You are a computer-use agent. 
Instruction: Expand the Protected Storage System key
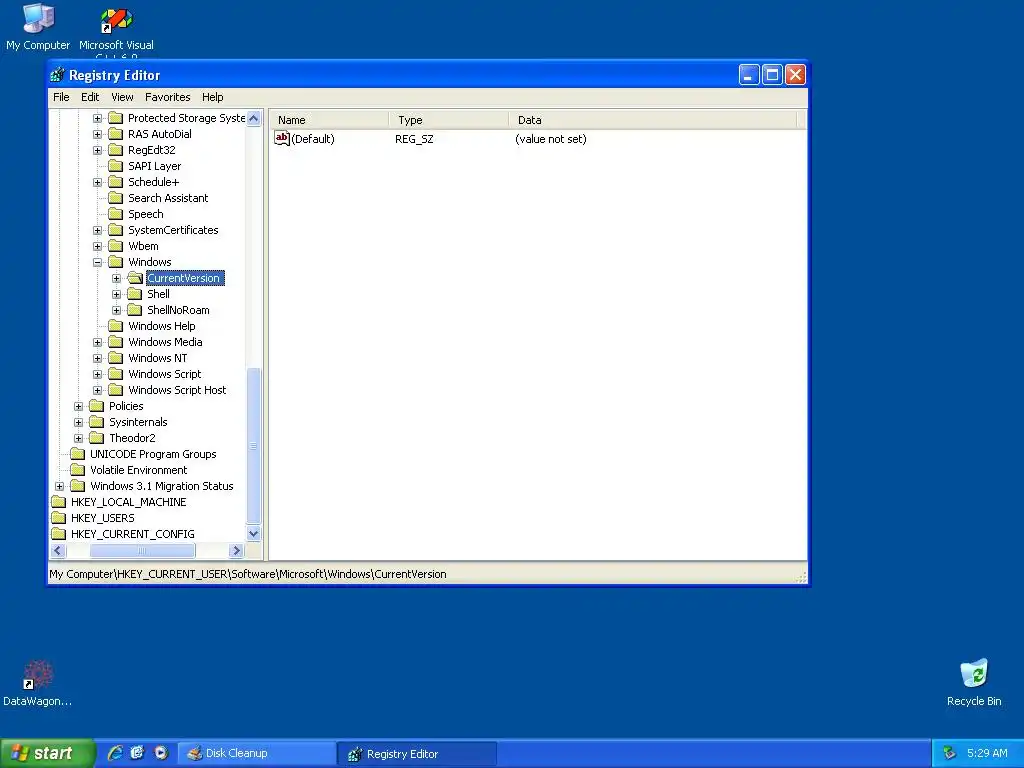[97, 118]
